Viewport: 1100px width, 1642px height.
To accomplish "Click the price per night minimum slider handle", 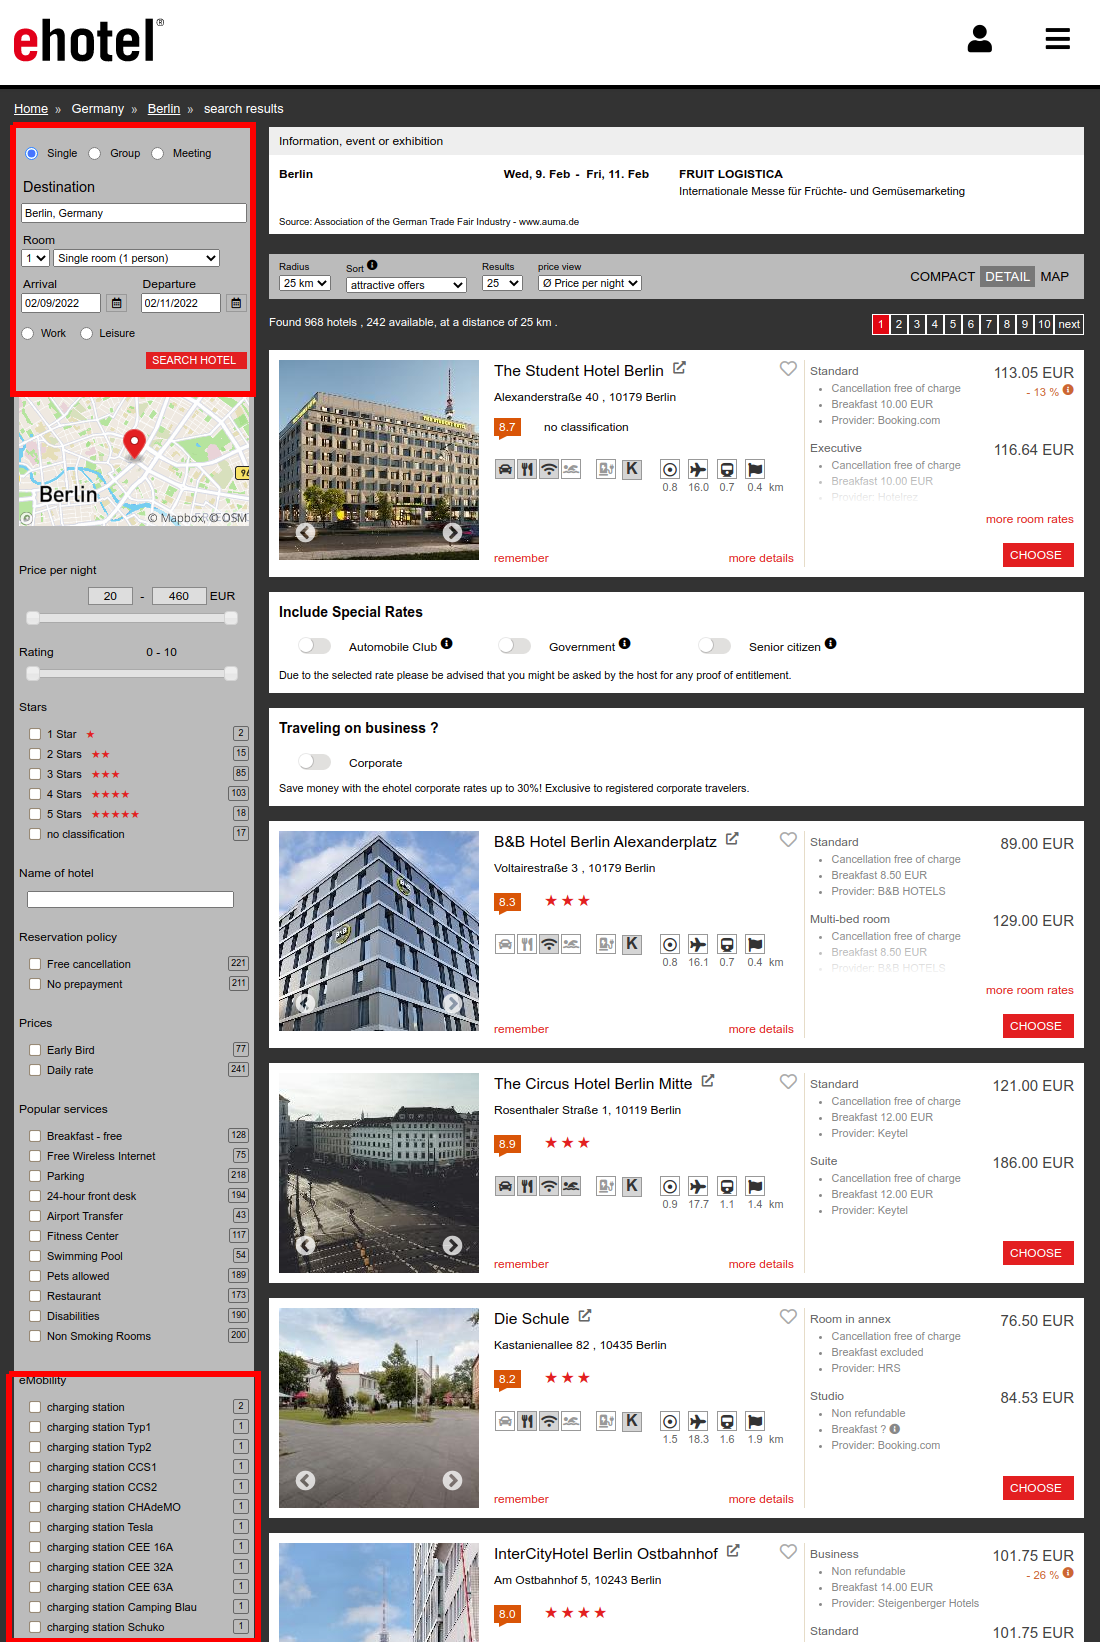I will point(33,618).
